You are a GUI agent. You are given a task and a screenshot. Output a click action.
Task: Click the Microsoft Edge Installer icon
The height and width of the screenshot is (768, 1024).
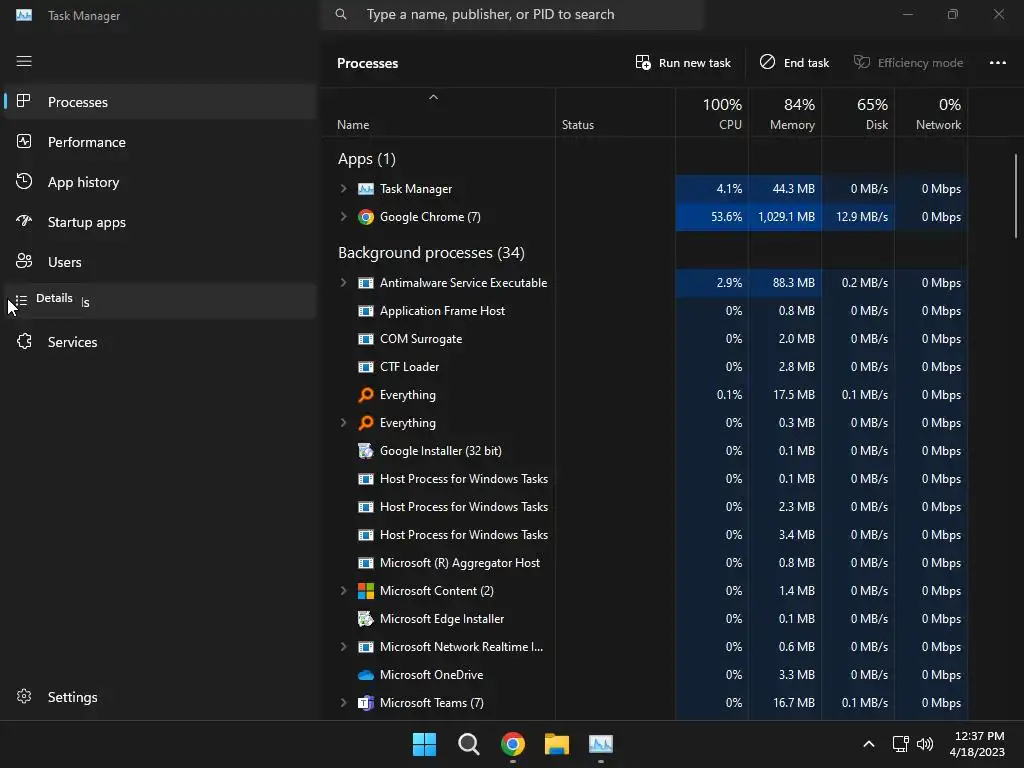(x=366, y=618)
